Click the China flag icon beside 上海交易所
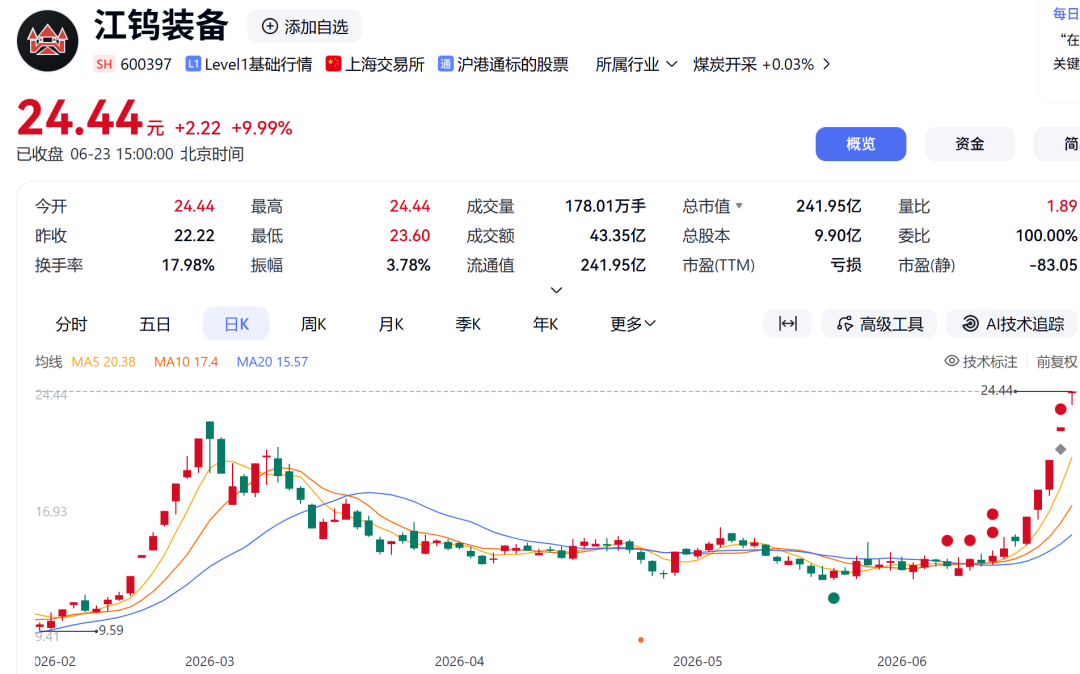The image size is (1080, 674). pos(333,64)
